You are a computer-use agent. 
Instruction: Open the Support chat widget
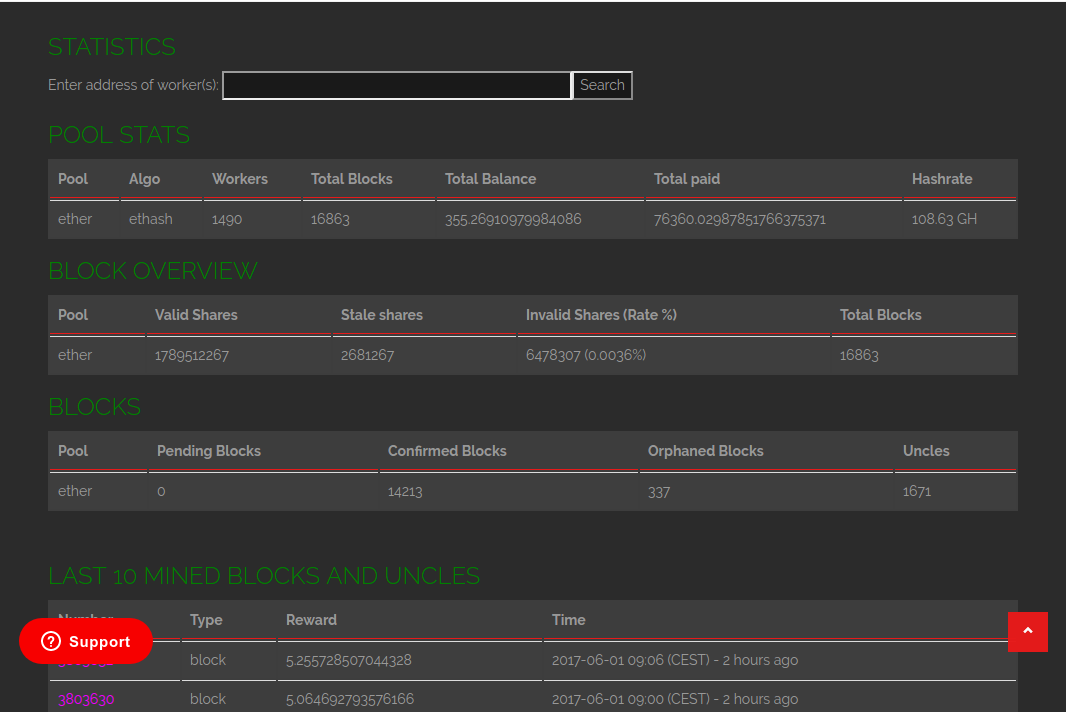tap(86, 641)
